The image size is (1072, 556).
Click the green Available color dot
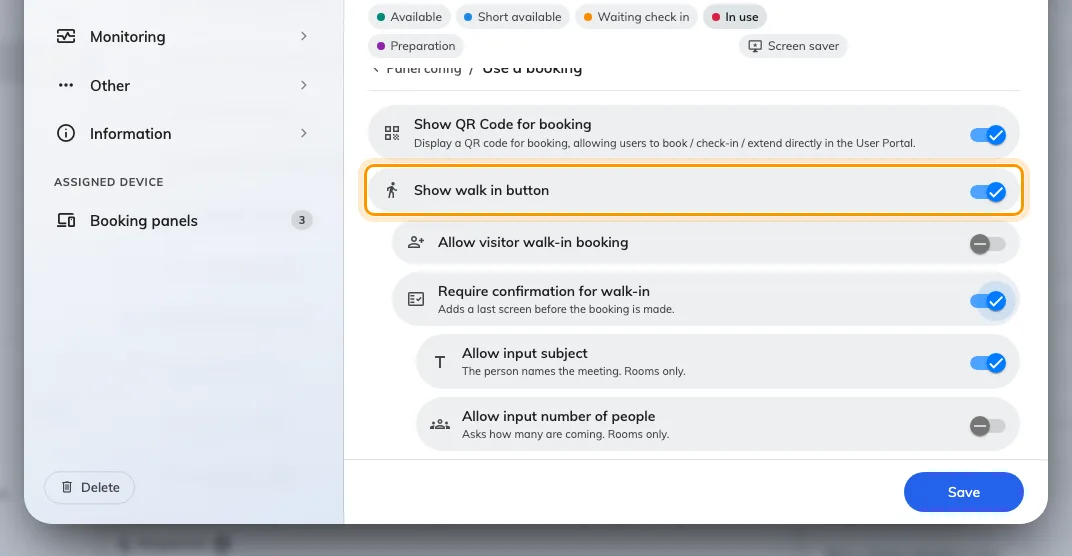point(381,17)
